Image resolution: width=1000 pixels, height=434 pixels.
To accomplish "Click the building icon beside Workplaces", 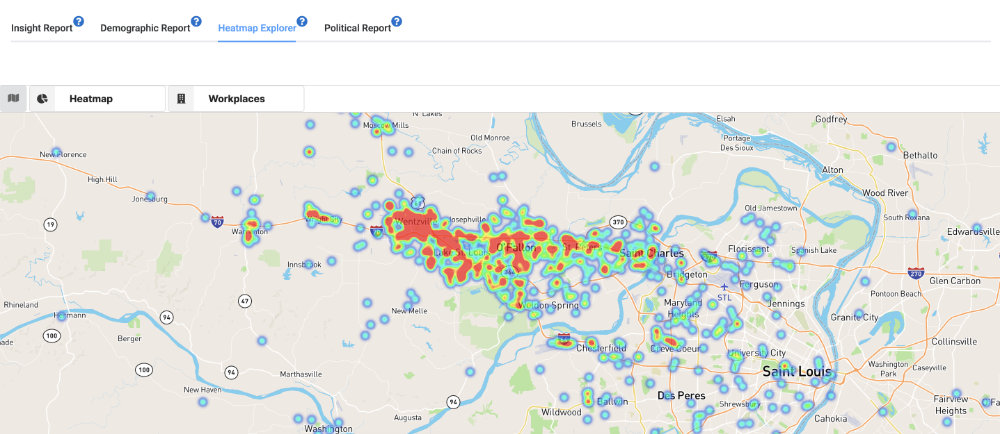I will [182, 99].
